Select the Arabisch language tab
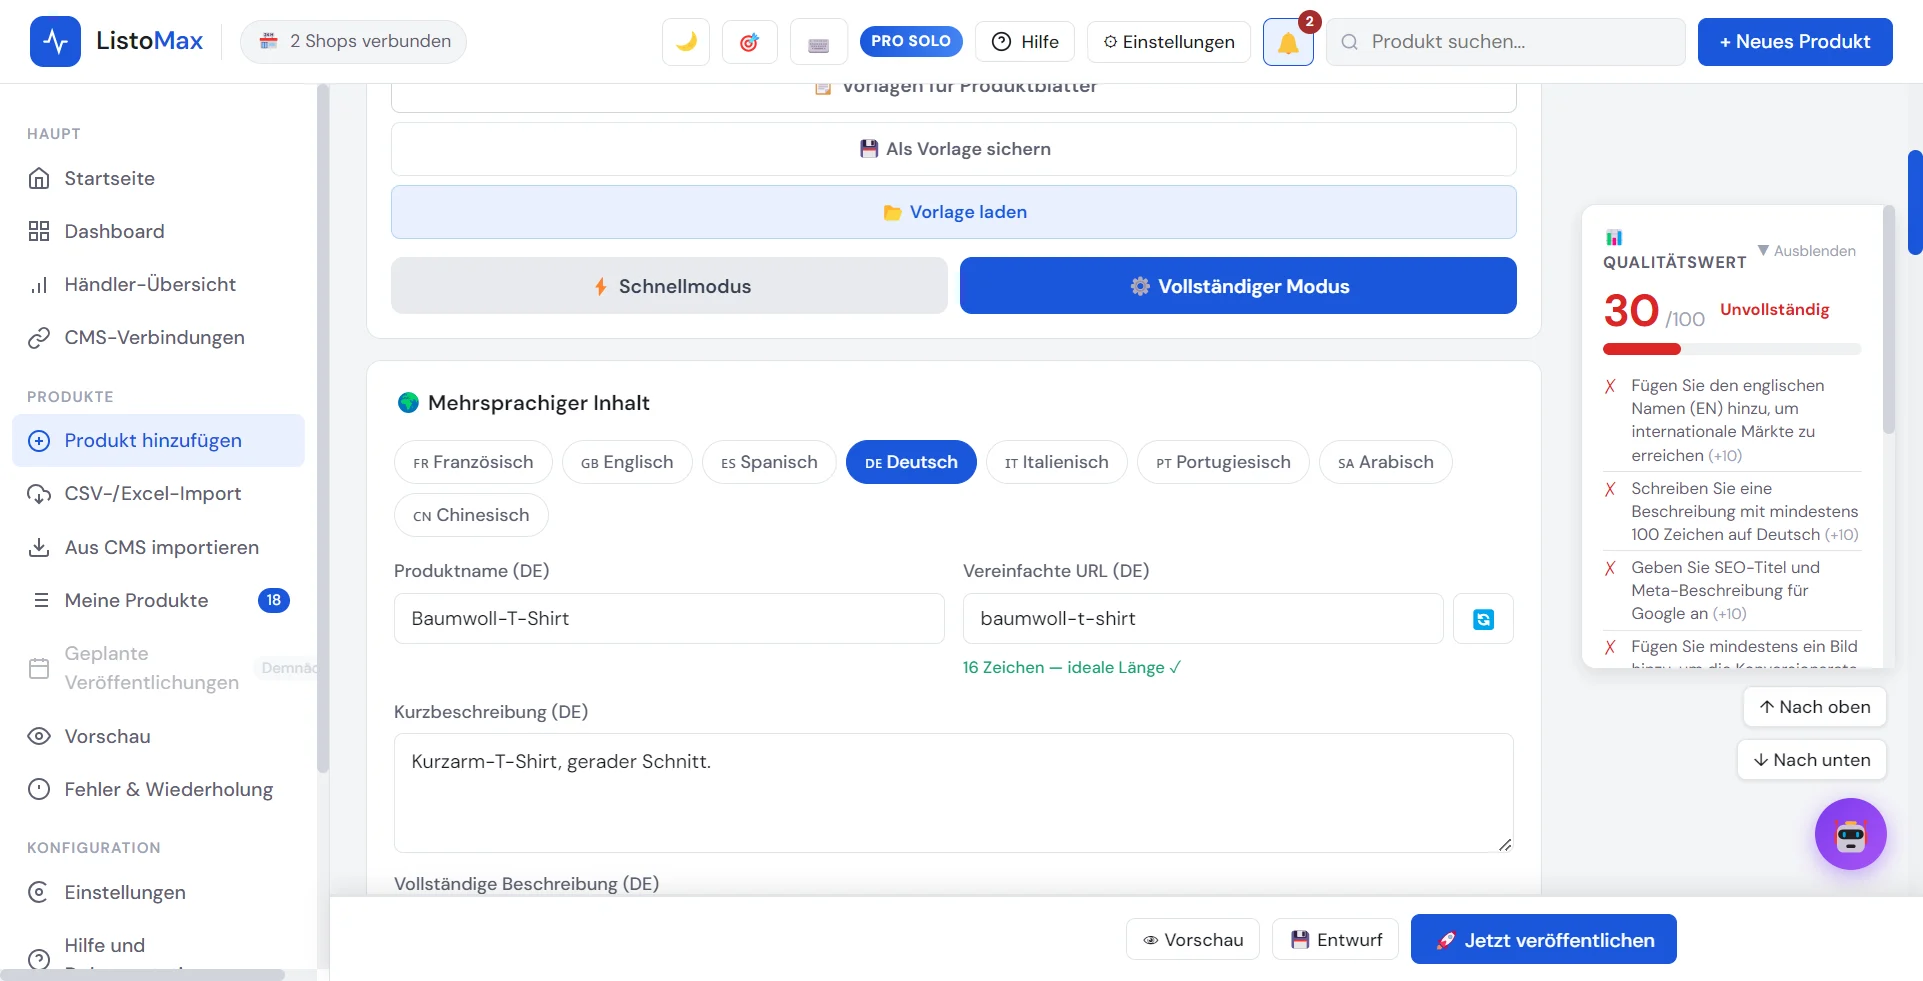 1386,462
